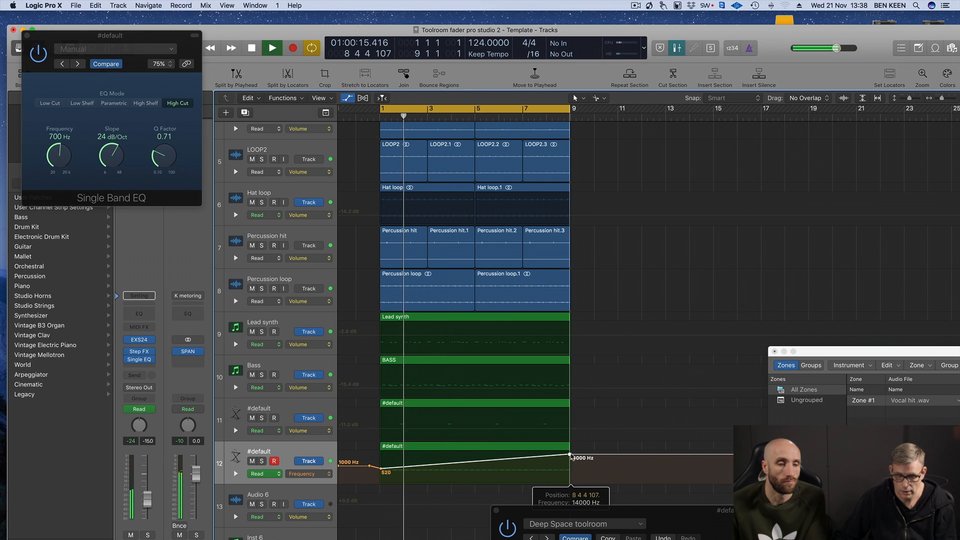
Task: Mute the Lead synth track
Action: tap(252, 332)
